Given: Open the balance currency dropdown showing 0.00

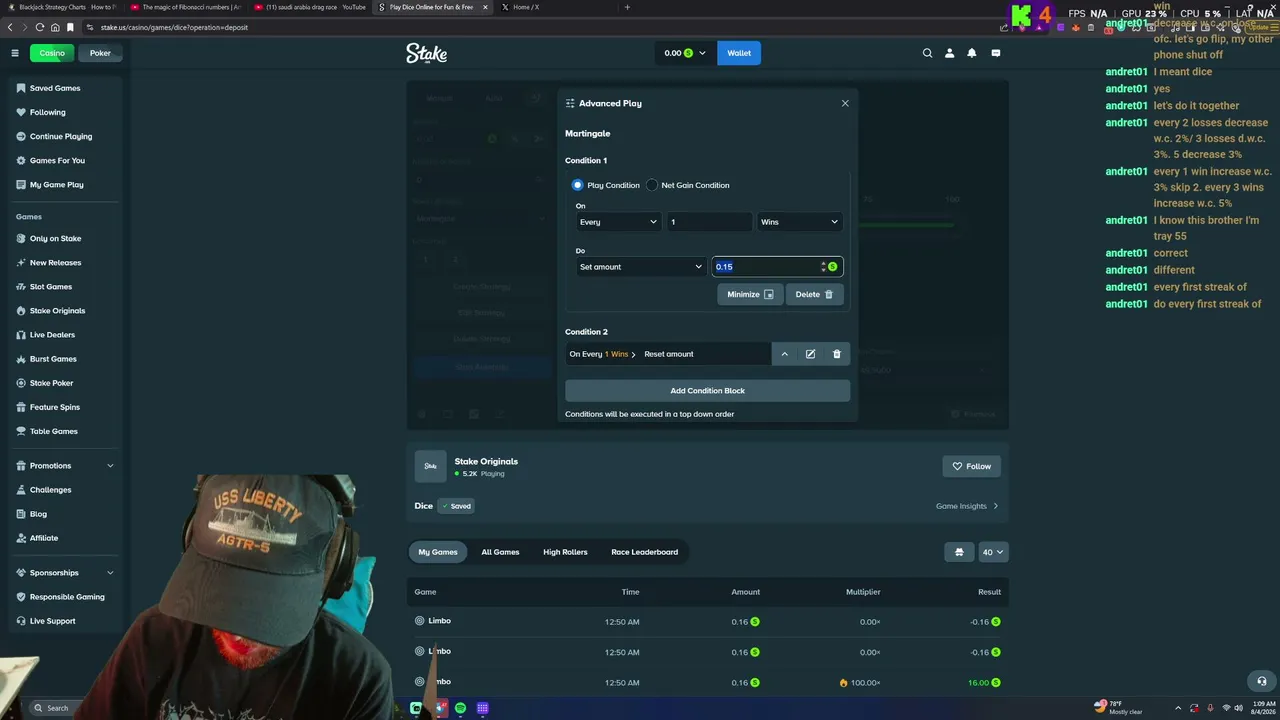Looking at the screenshot, I should point(685,53).
